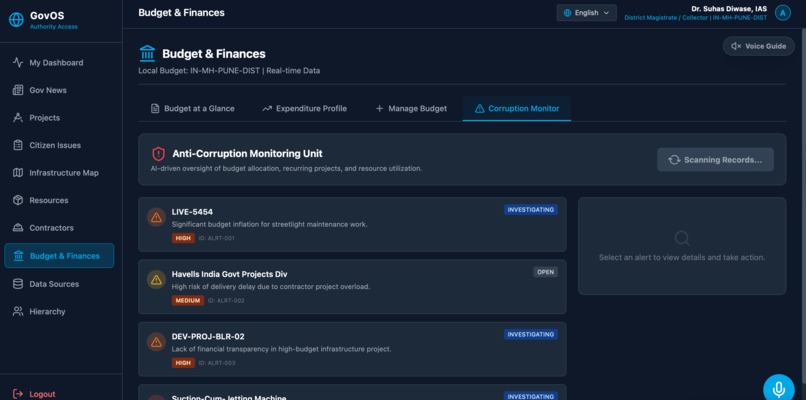Click the Hierarchy people icon

click(18, 312)
